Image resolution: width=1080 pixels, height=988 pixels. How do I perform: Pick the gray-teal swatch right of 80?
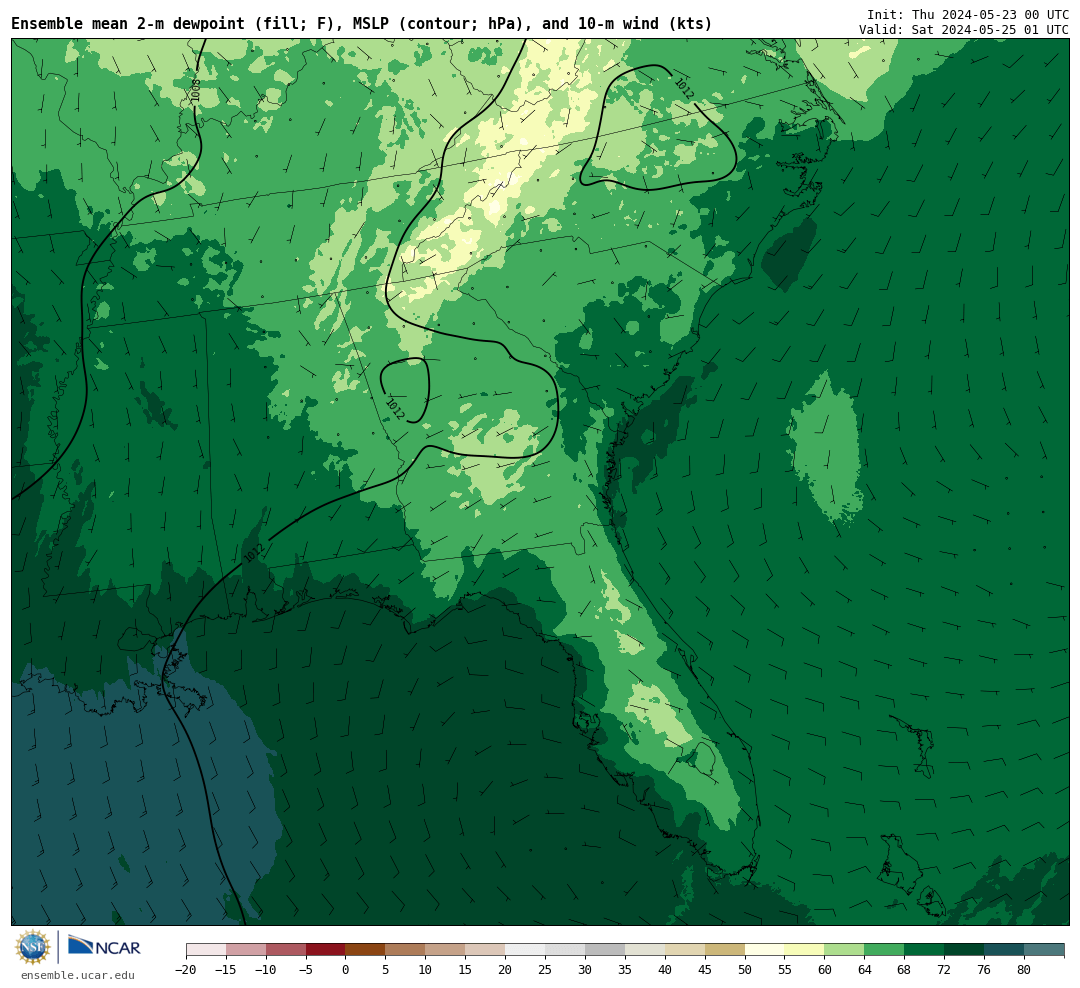[1045, 950]
